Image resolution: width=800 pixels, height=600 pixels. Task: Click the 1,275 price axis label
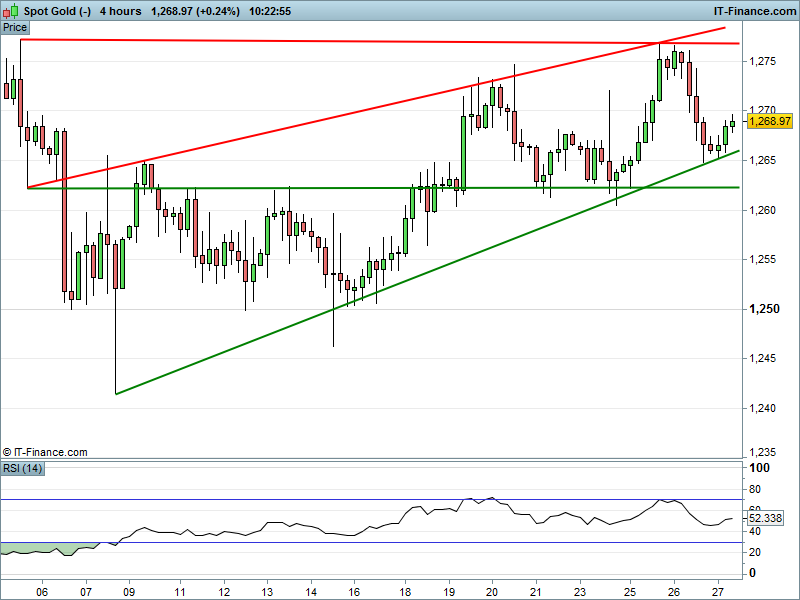coord(762,61)
